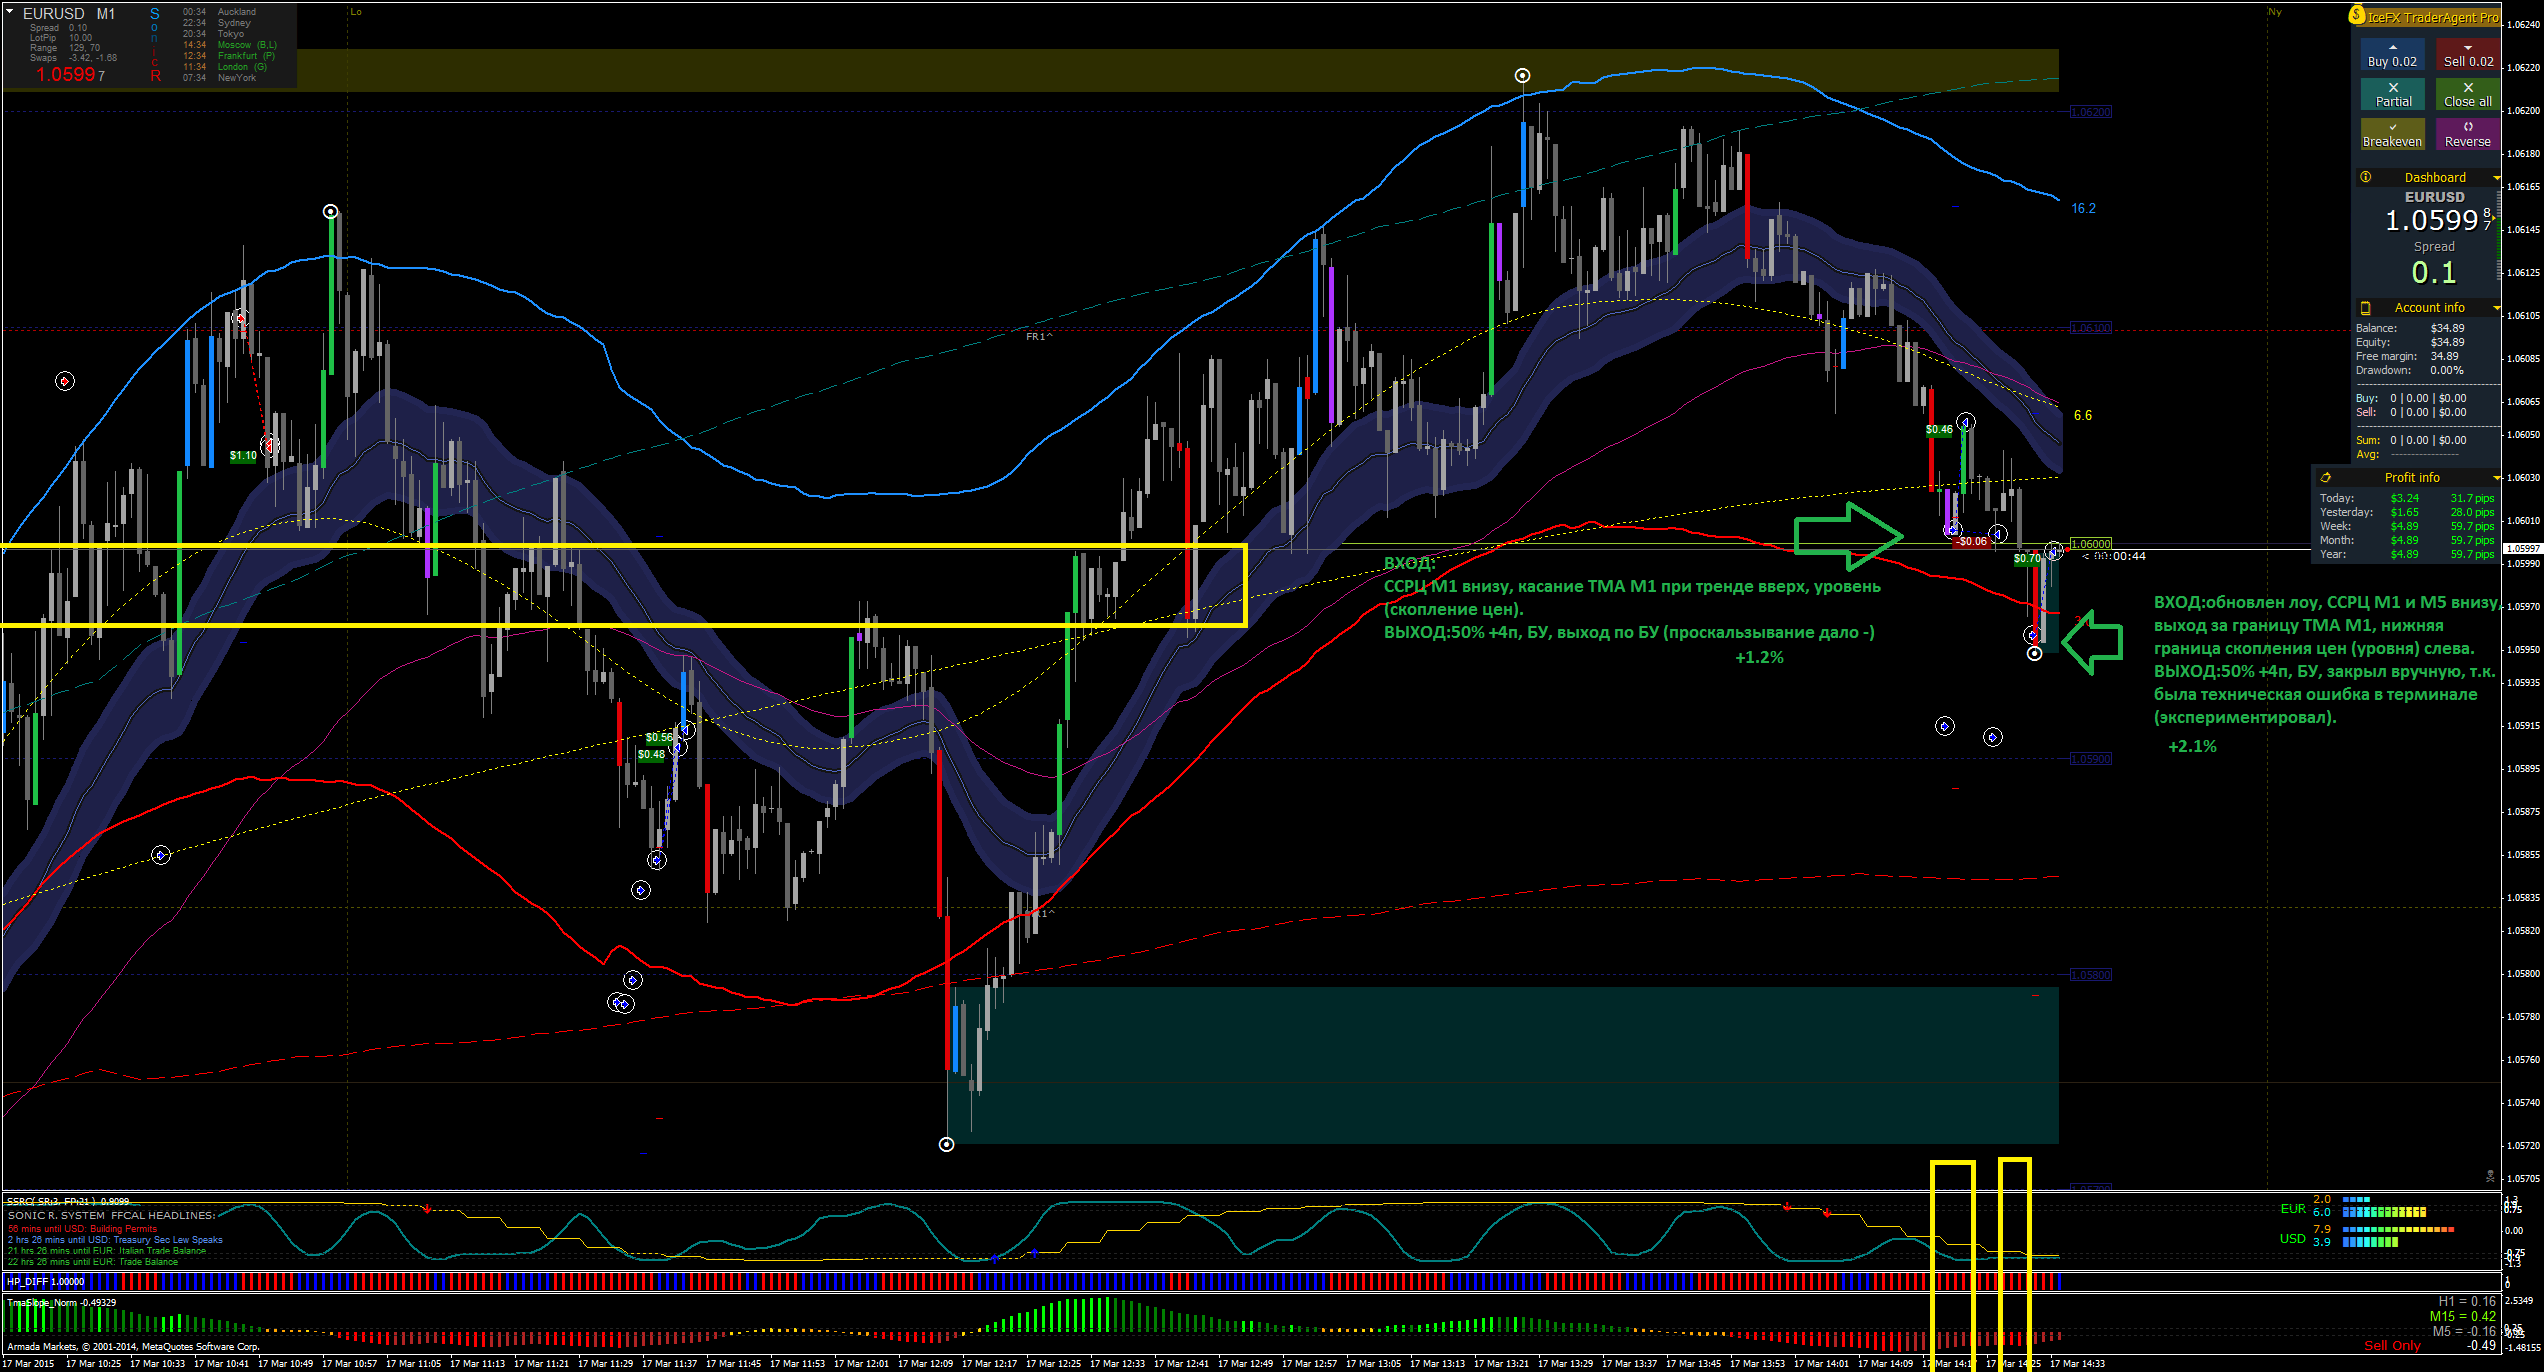
Task: Click the USD 7.9 strength bar
Action: (2398, 1229)
